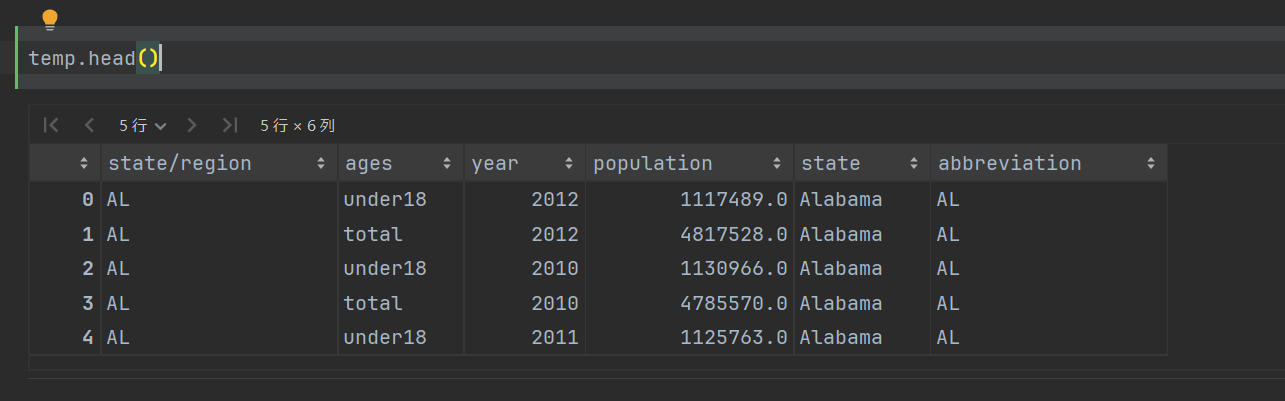Go to first page of results

tap(51, 125)
